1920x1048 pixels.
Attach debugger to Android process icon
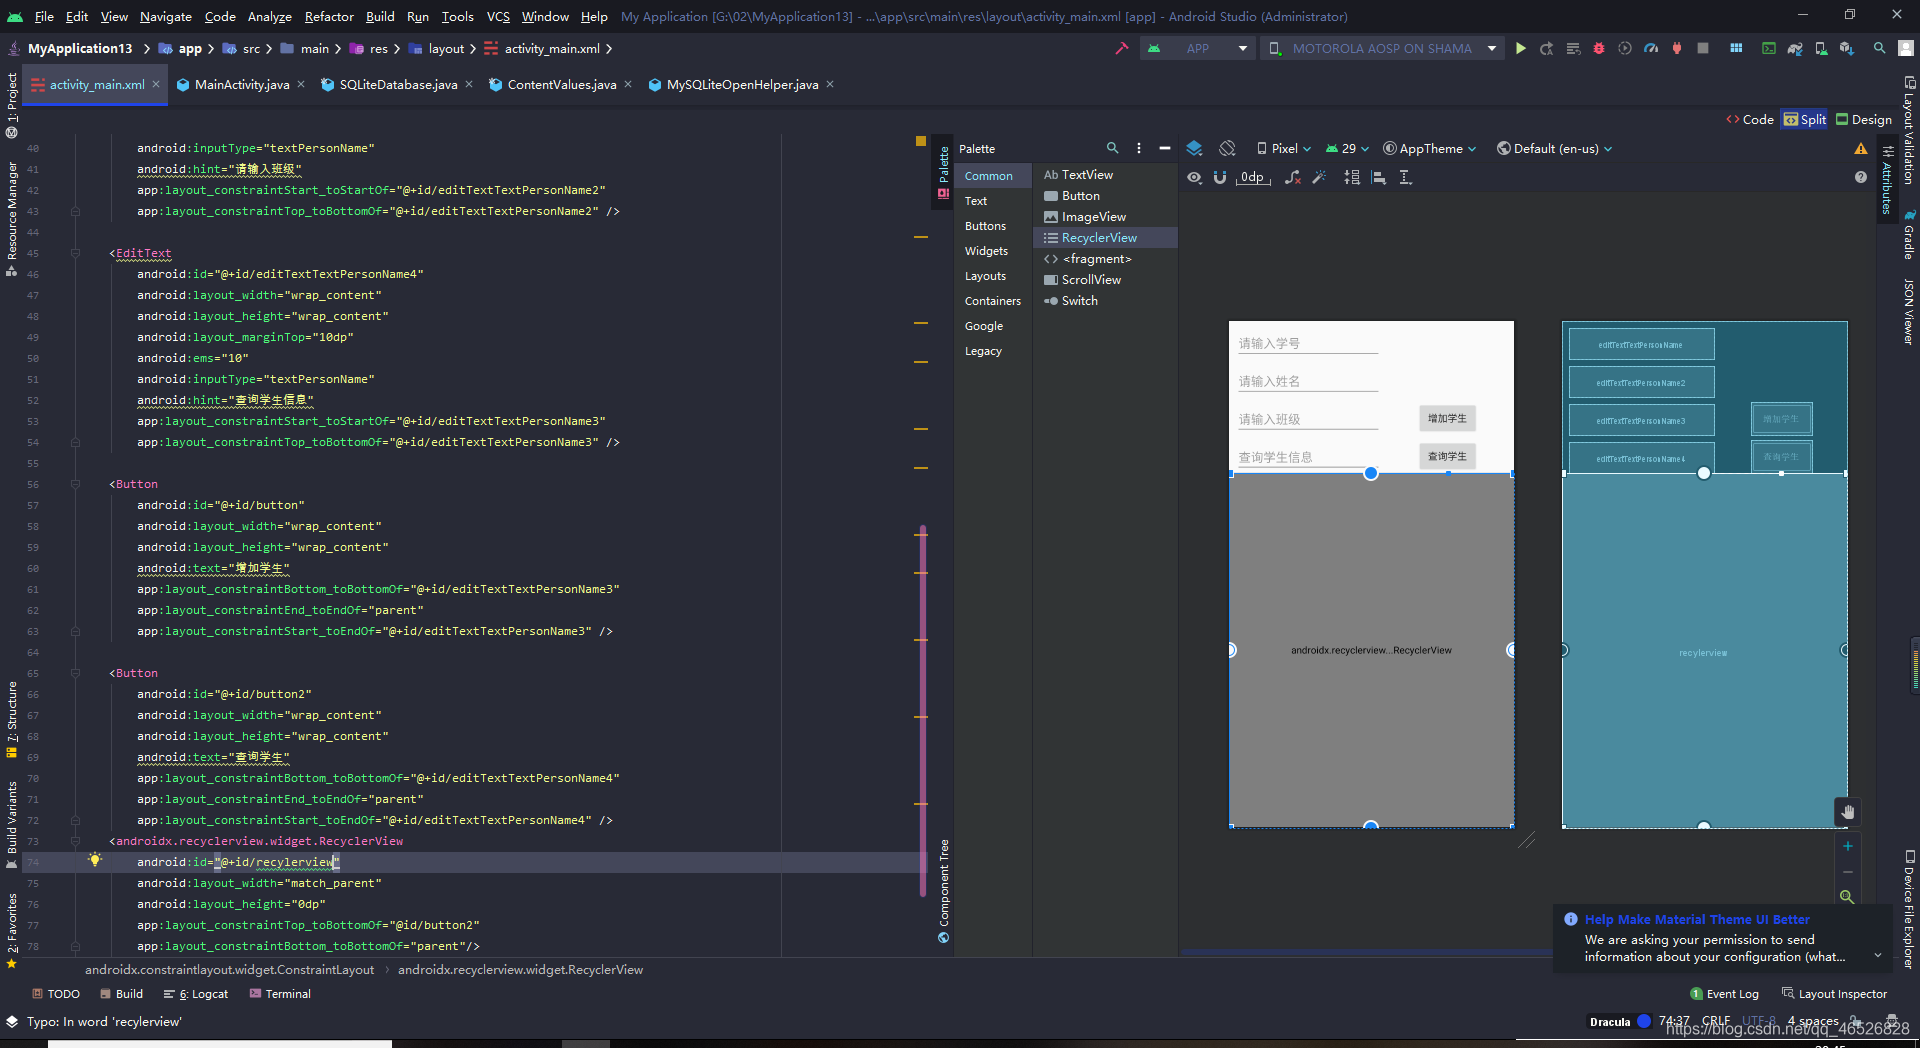1677,48
